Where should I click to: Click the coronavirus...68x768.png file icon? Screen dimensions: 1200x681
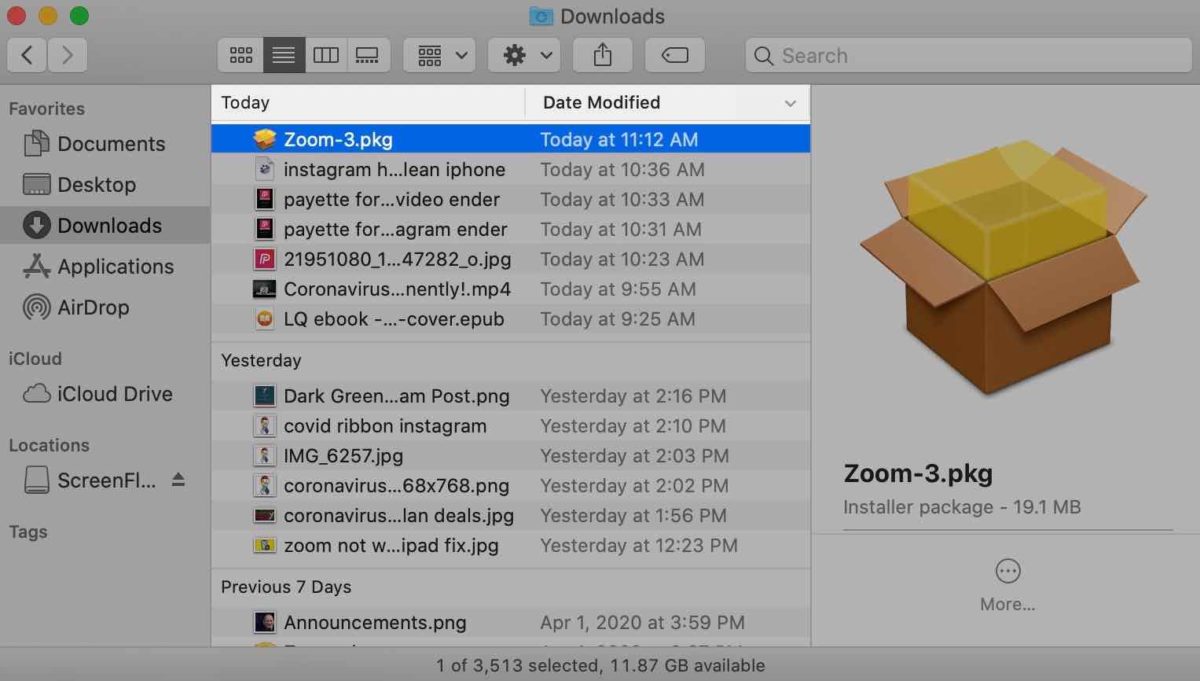tap(264, 486)
